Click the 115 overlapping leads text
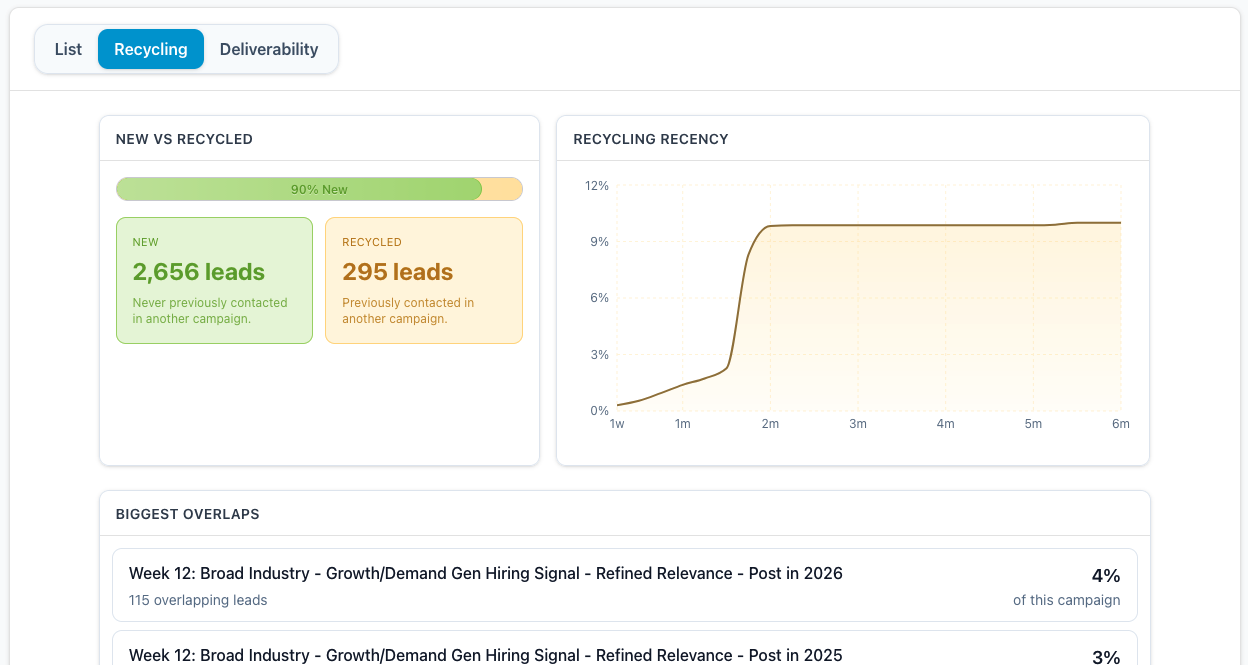The height and width of the screenshot is (665, 1248). [x=198, y=600]
